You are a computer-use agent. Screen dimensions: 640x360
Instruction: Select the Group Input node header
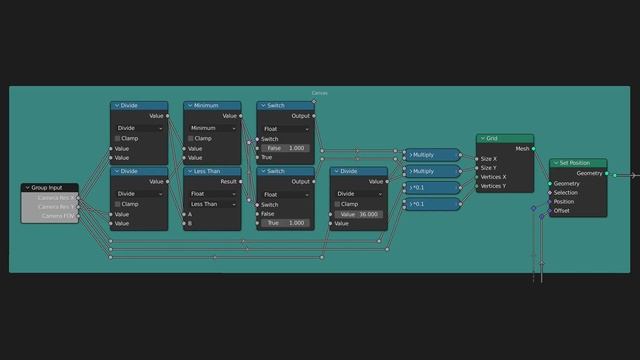(50, 188)
